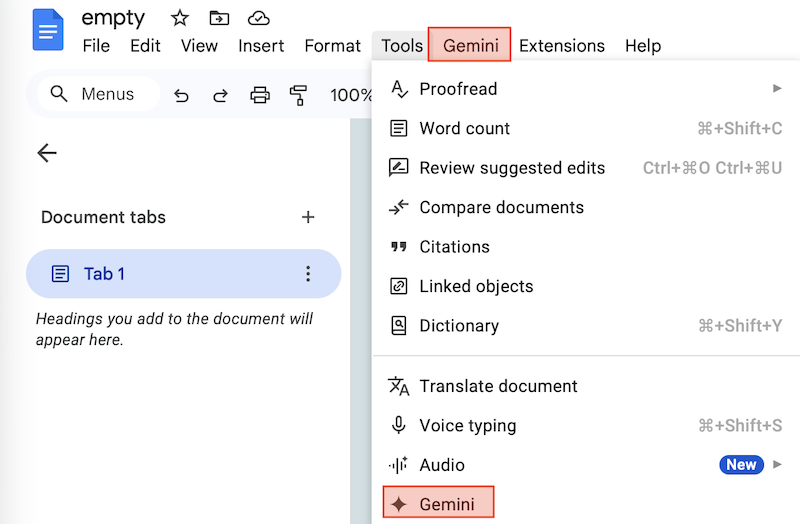Click the Gemini sparkle icon in menu
The width and height of the screenshot is (800, 524).
(x=398, y=505)
